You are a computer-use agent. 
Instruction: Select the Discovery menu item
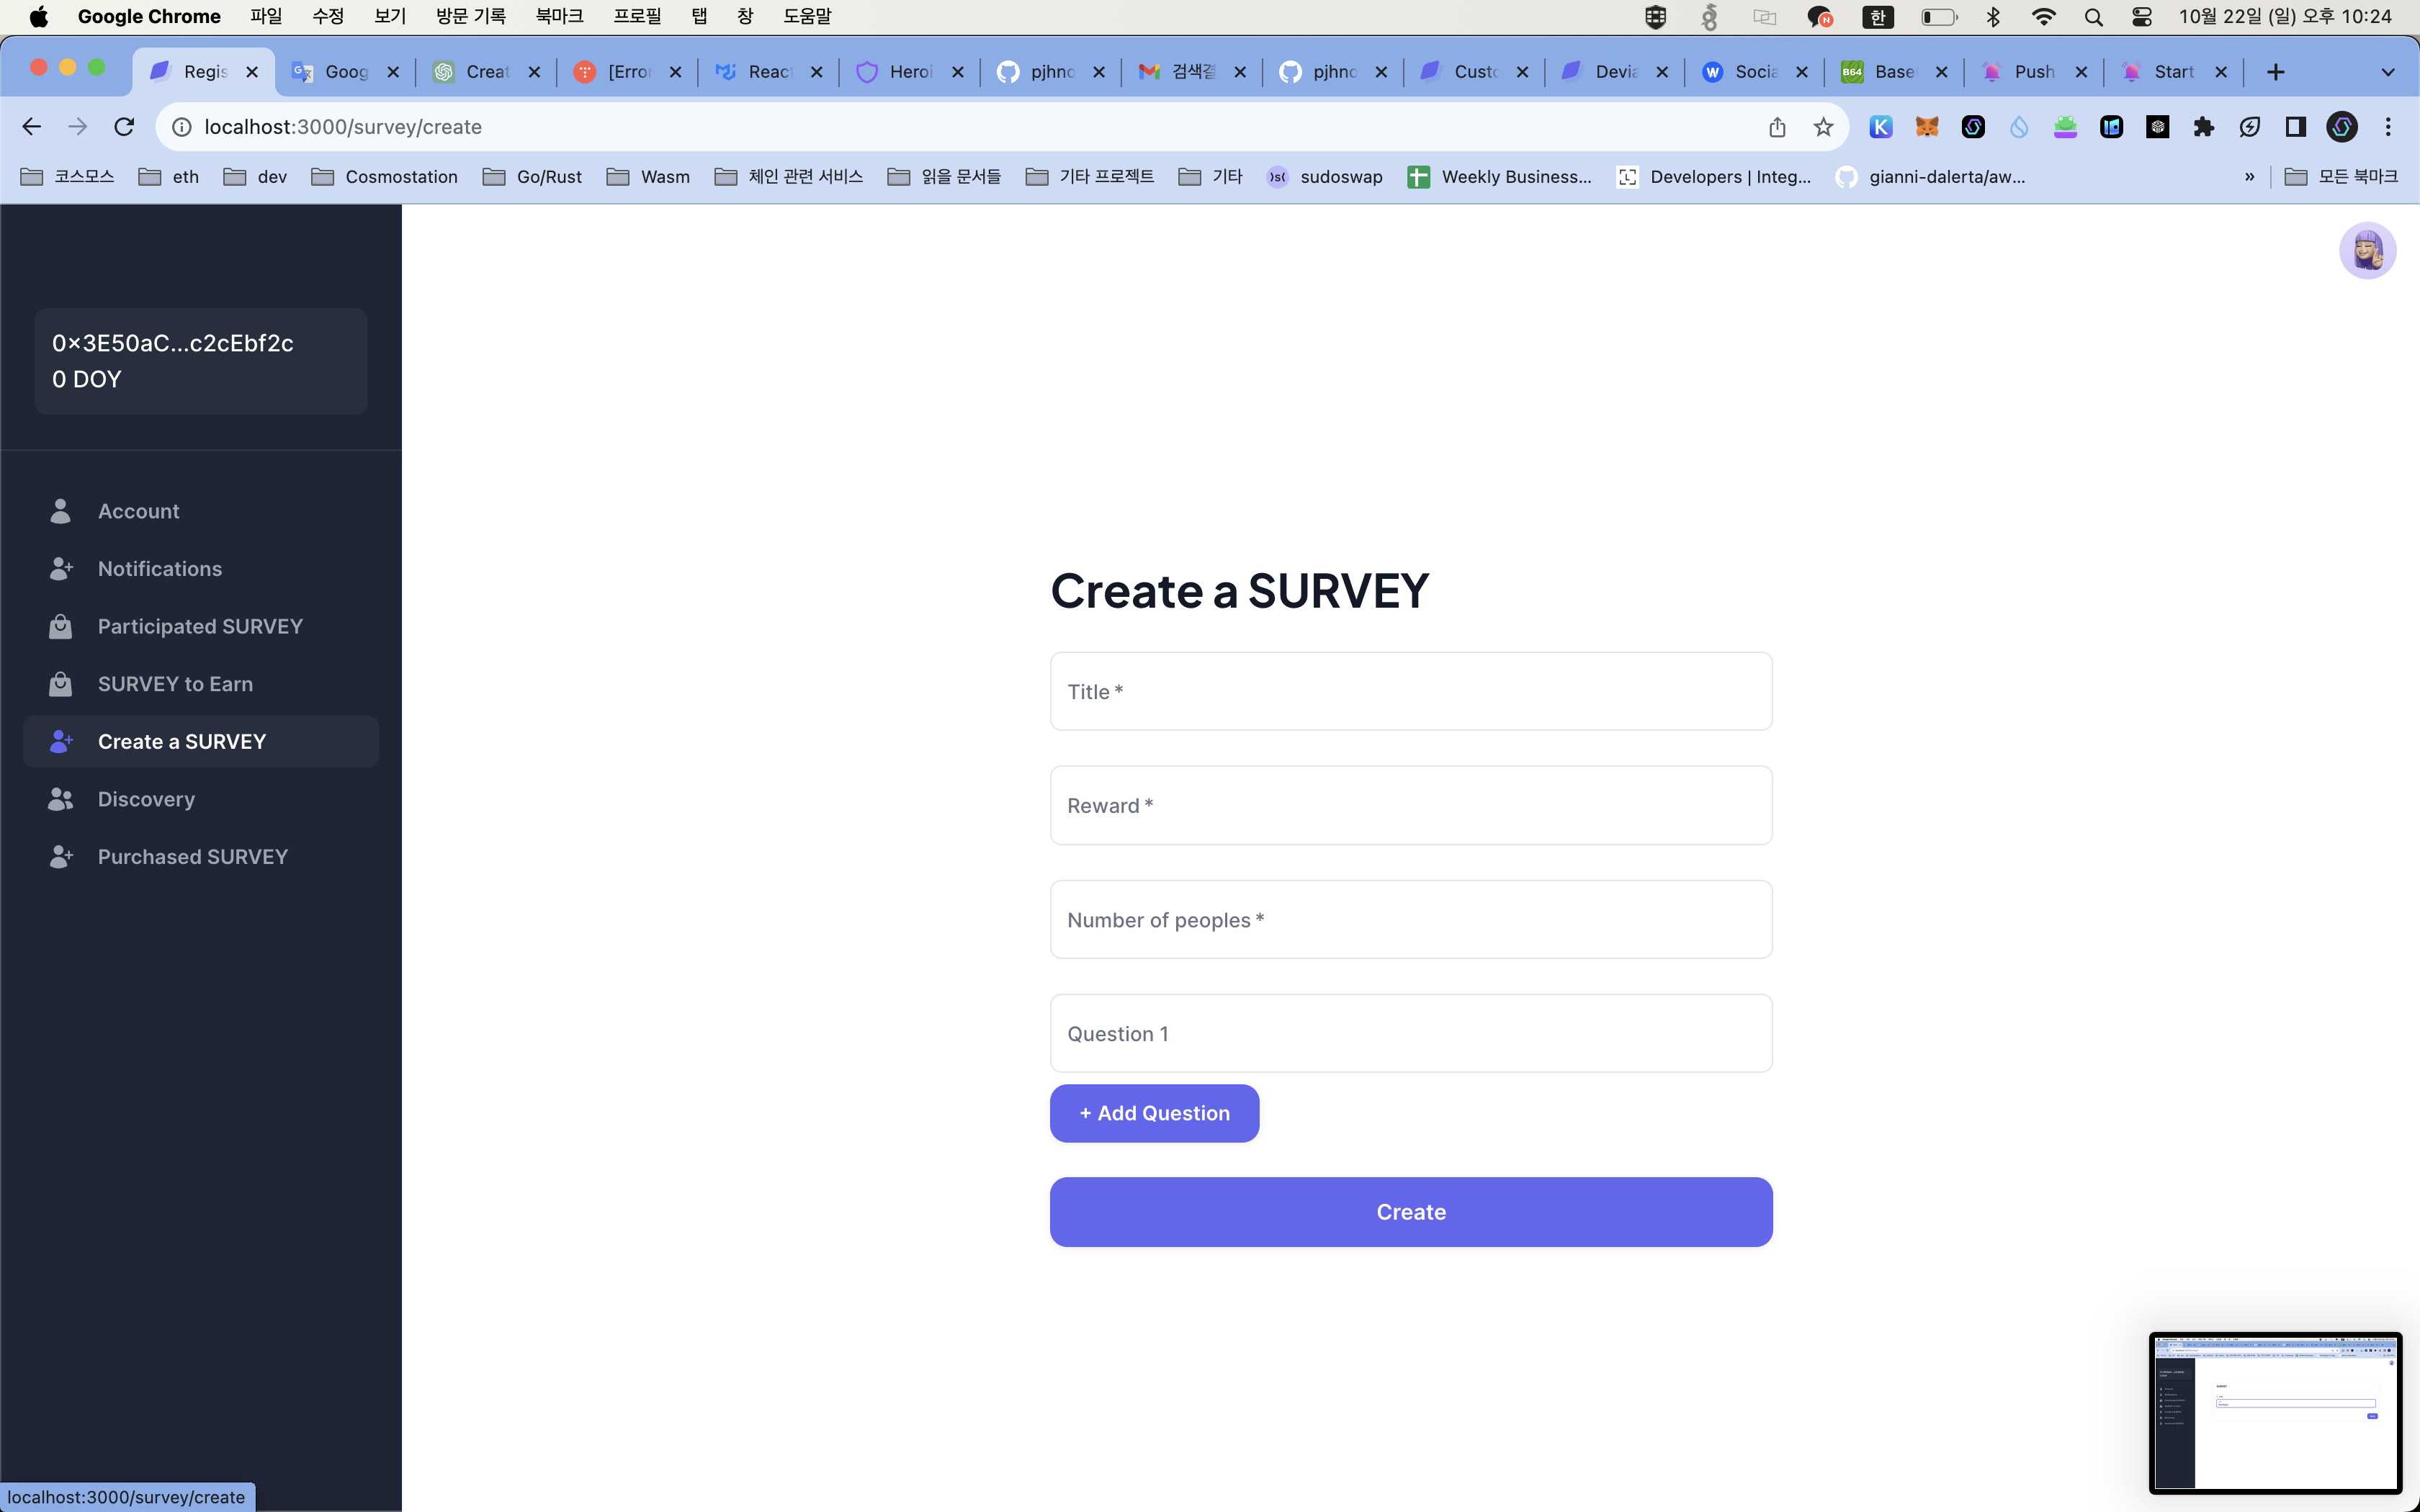(146, 798)
